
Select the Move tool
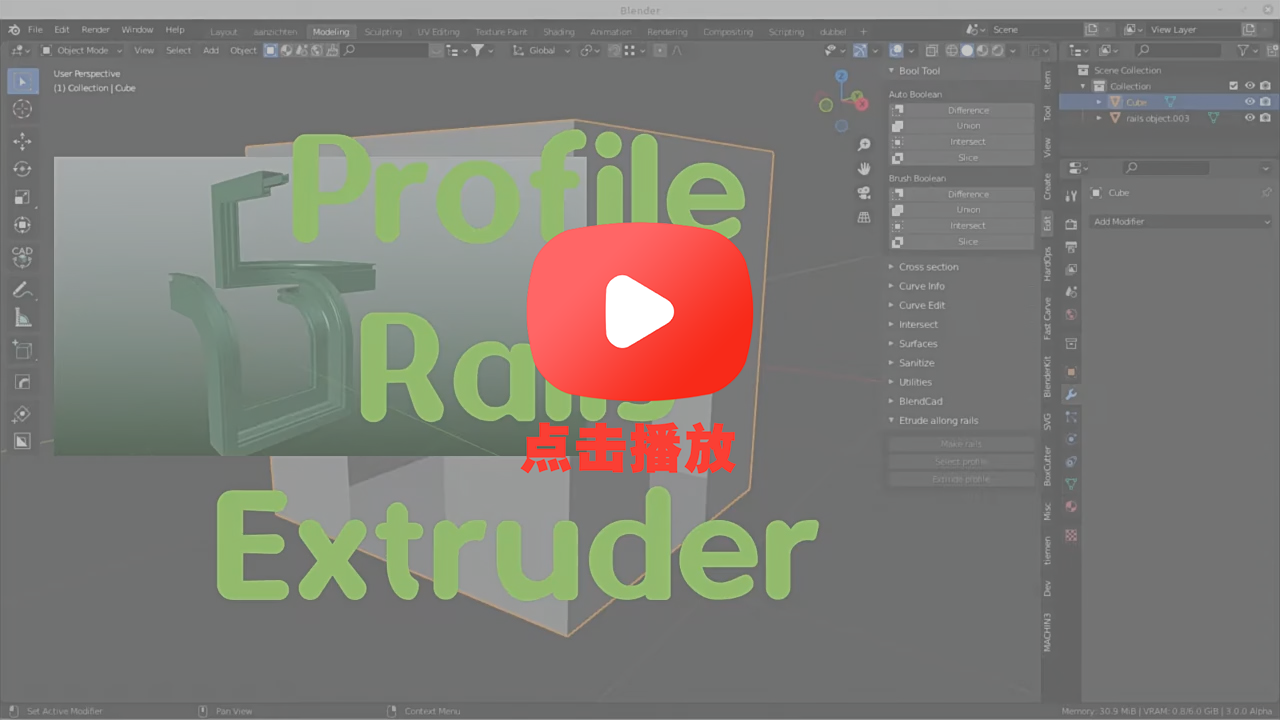[x=22, y=141]
